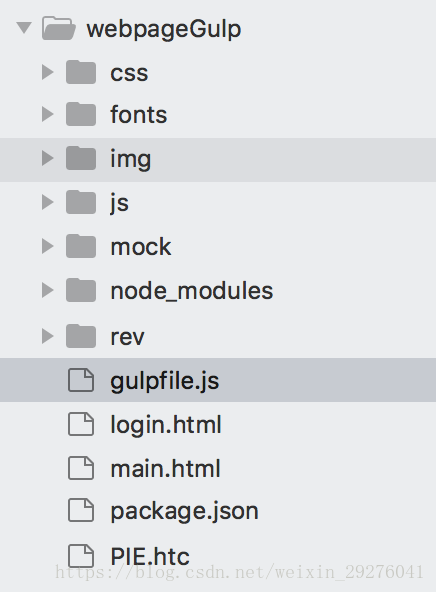This screenshot has height=592, width=436.
Task: Click the node_modules folder icon
Action: 81,290
